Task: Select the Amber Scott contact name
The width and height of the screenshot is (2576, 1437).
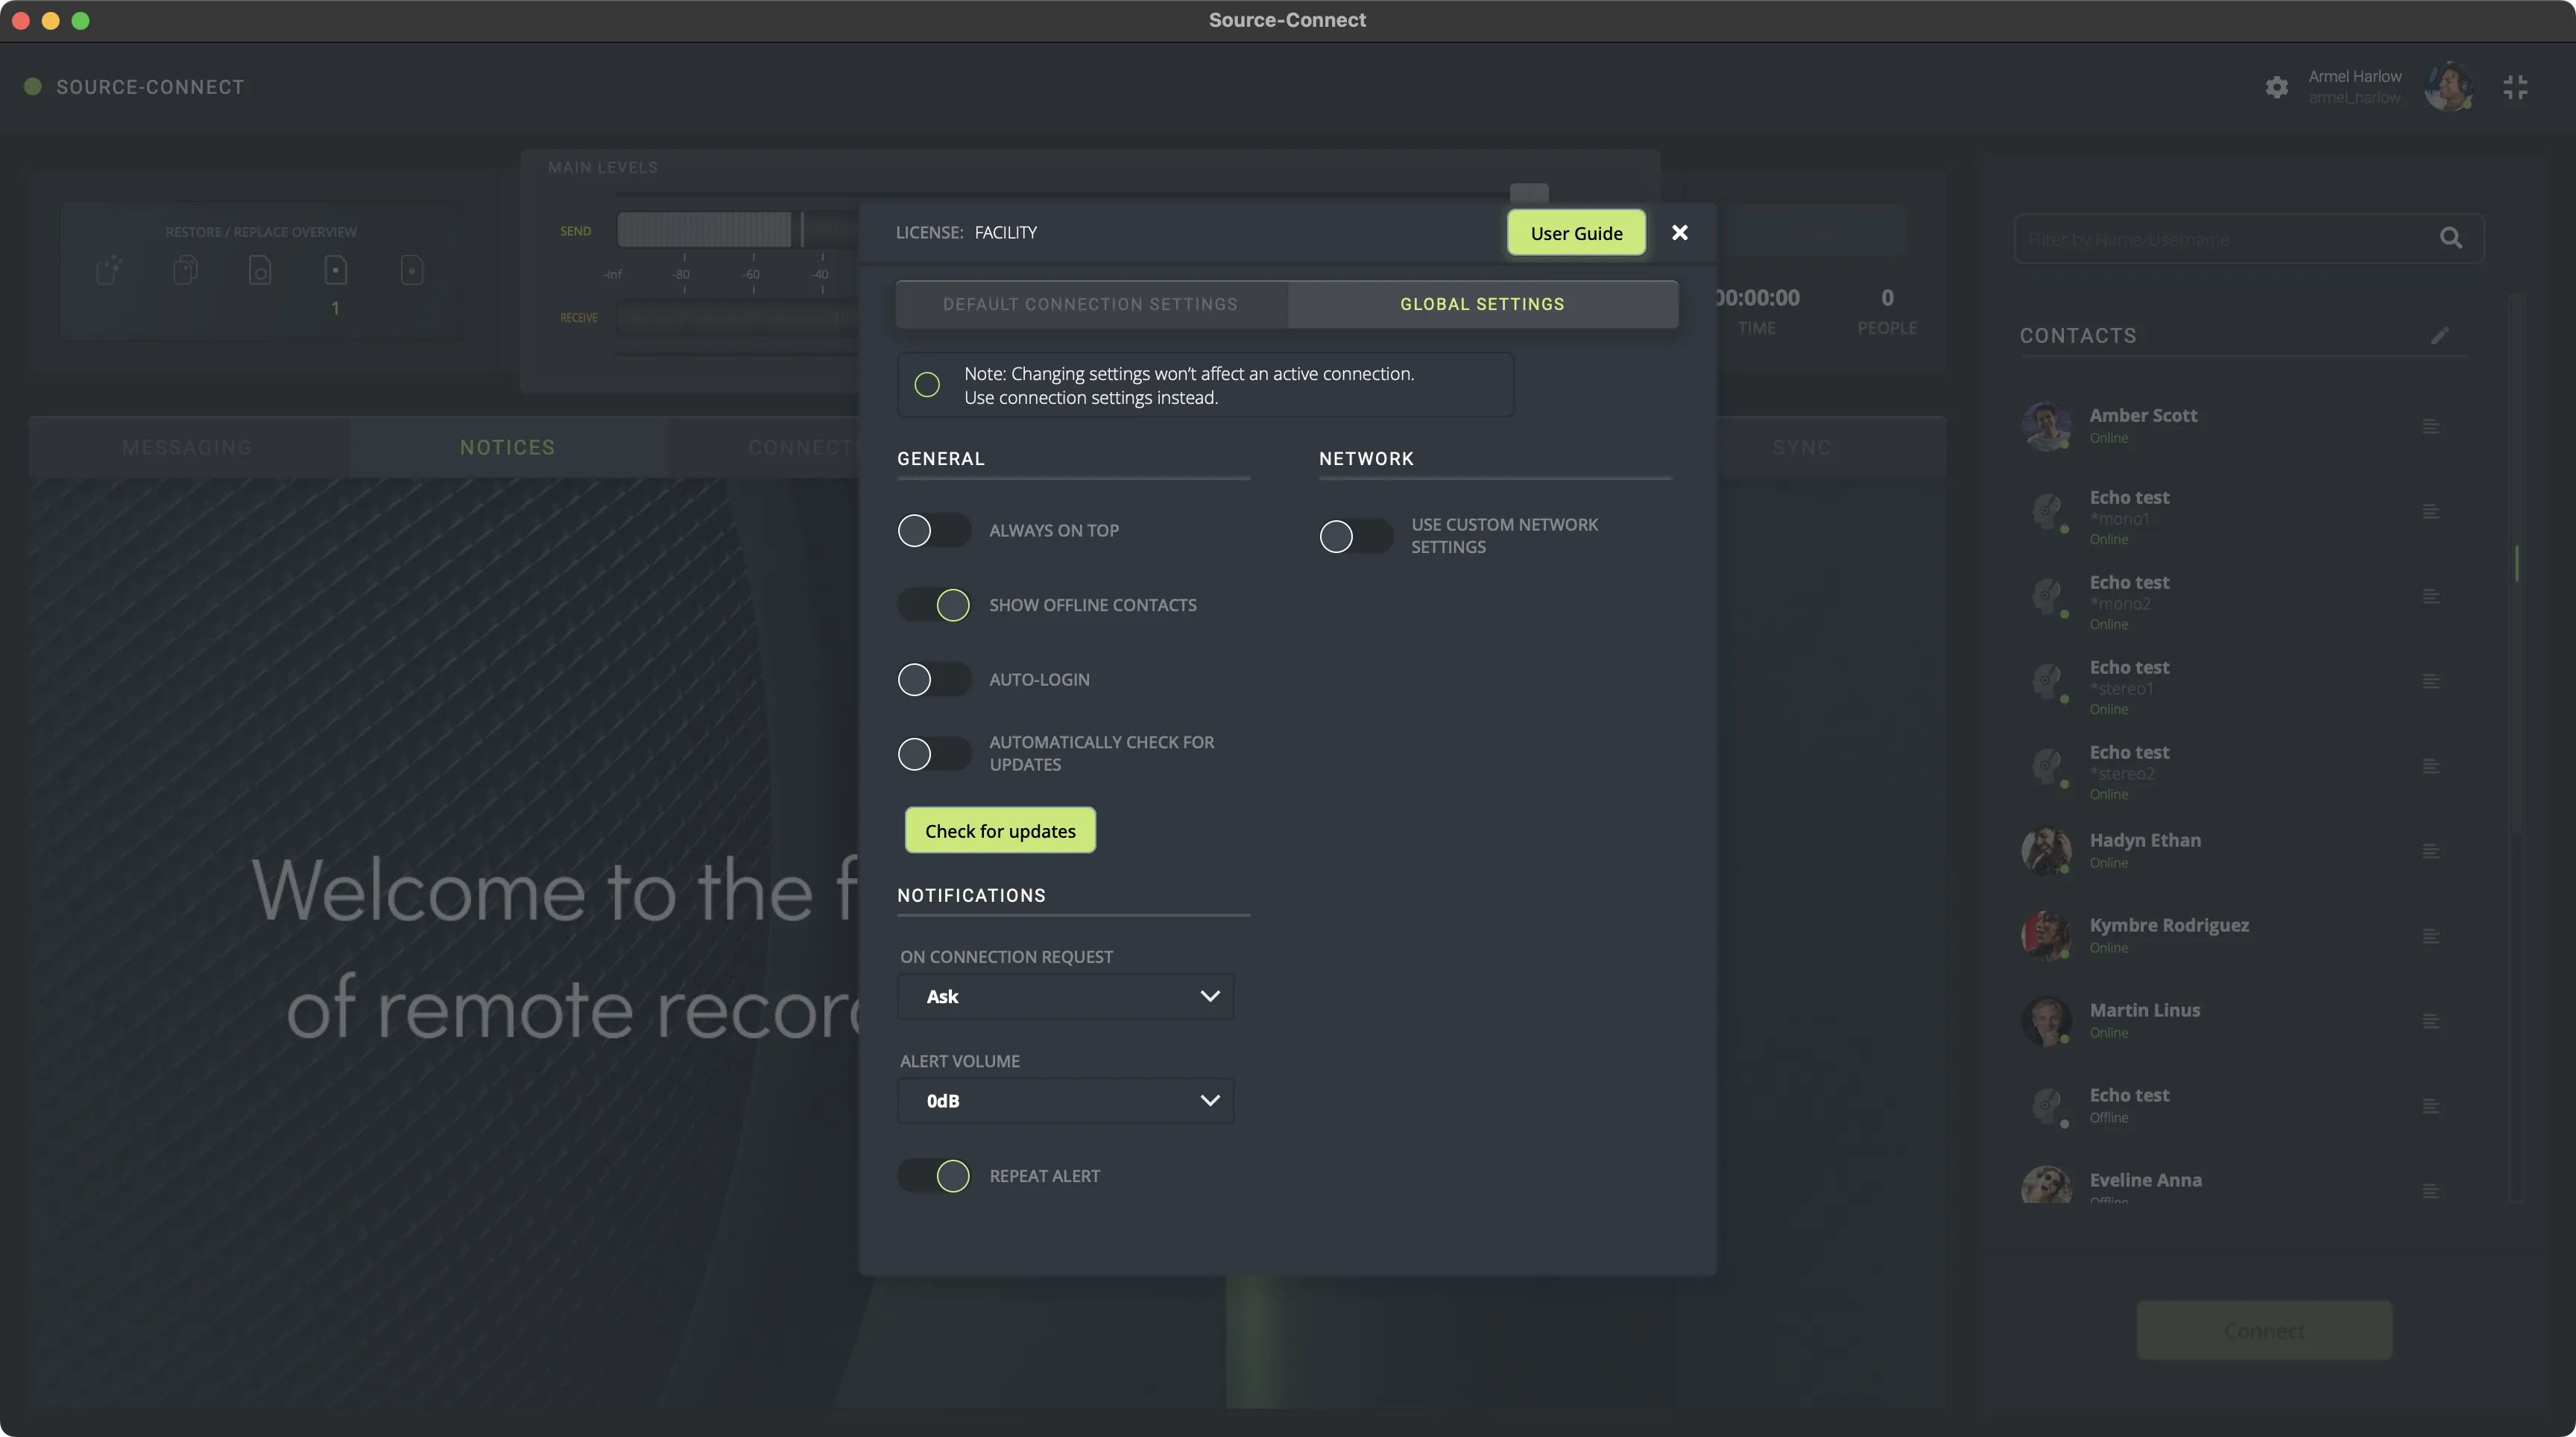Action: click(x=2143, y=416)
